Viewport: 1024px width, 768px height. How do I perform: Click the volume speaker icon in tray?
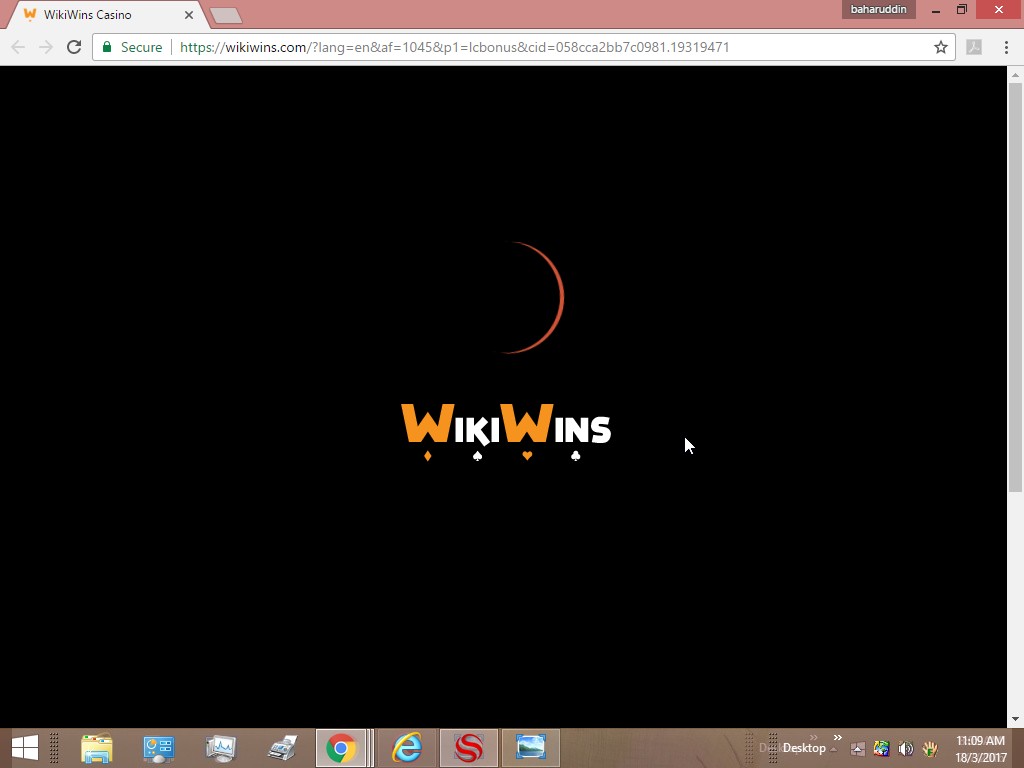click(x=906, y=748)
